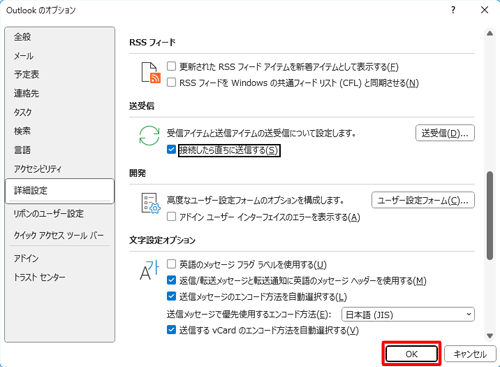Image resolution: width=500 pixels, height=367 pixels.
Task: Click the 送受信 section heading
Action: 142,106
